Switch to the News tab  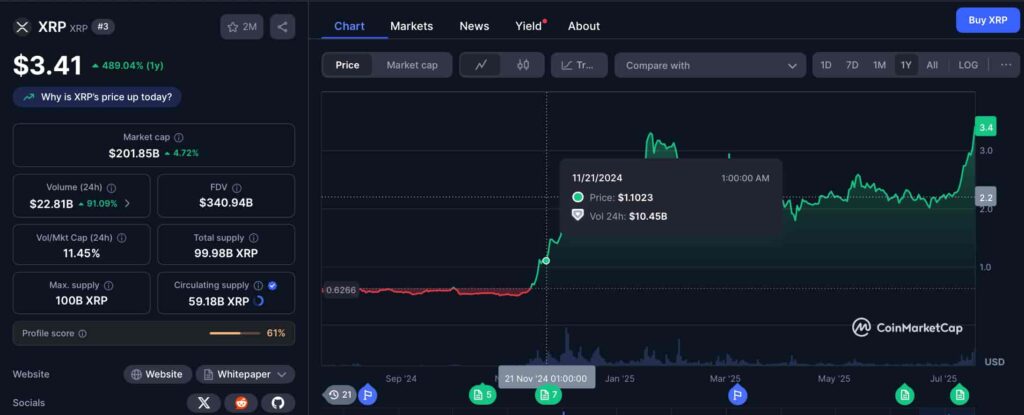tap(474, 26)
